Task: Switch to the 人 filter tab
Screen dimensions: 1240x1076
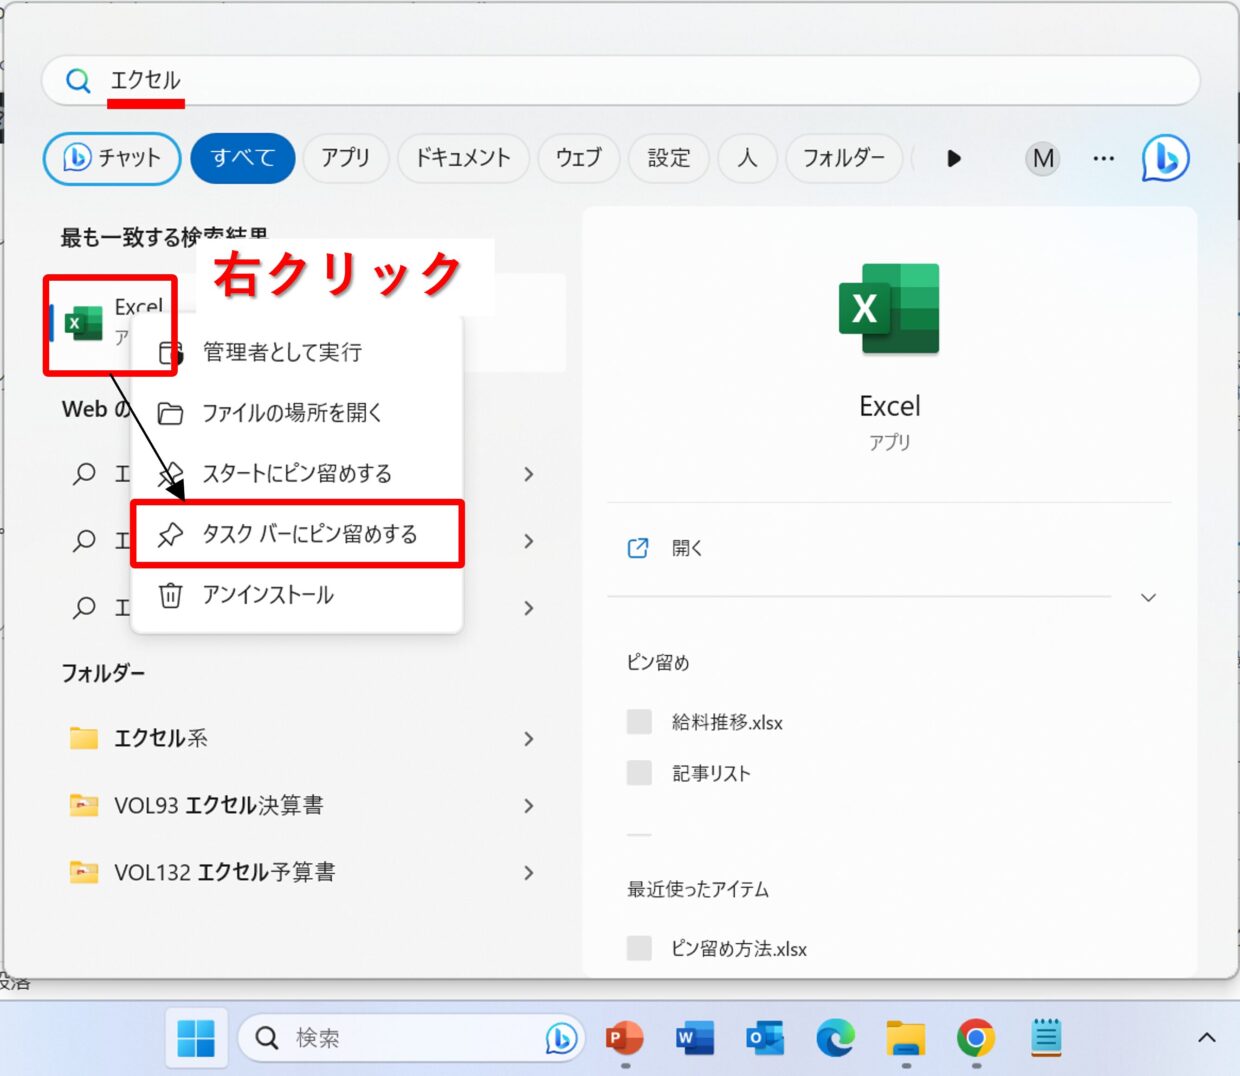Action: [747, 158]
